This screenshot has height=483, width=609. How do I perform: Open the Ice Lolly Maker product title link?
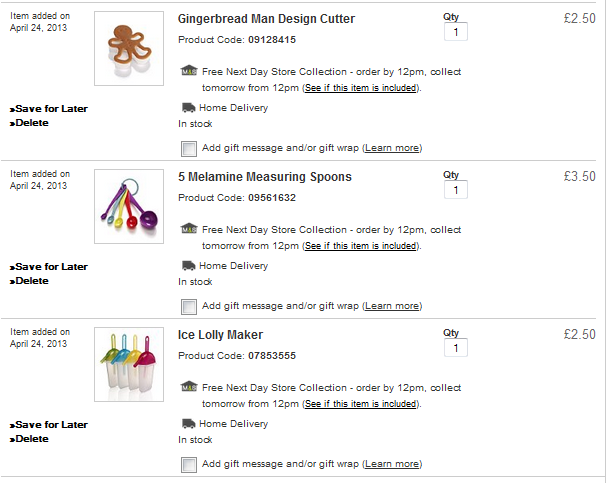(220, 335)
